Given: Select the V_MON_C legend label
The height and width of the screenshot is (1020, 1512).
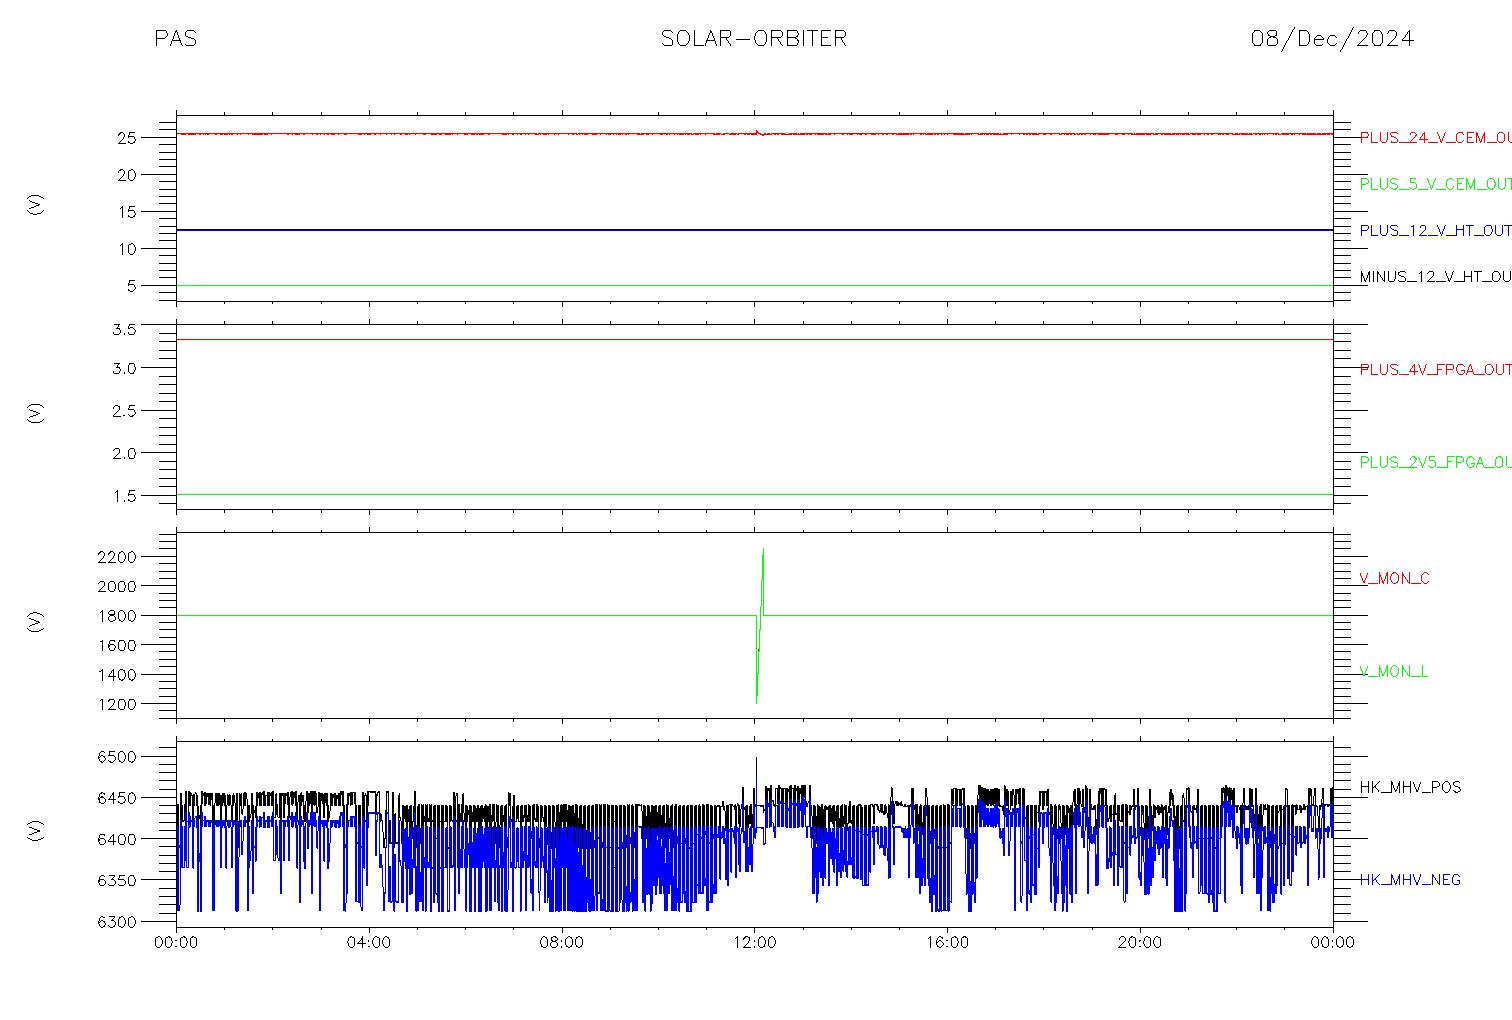Looking at the screenshot, I should coord(1394,578).
